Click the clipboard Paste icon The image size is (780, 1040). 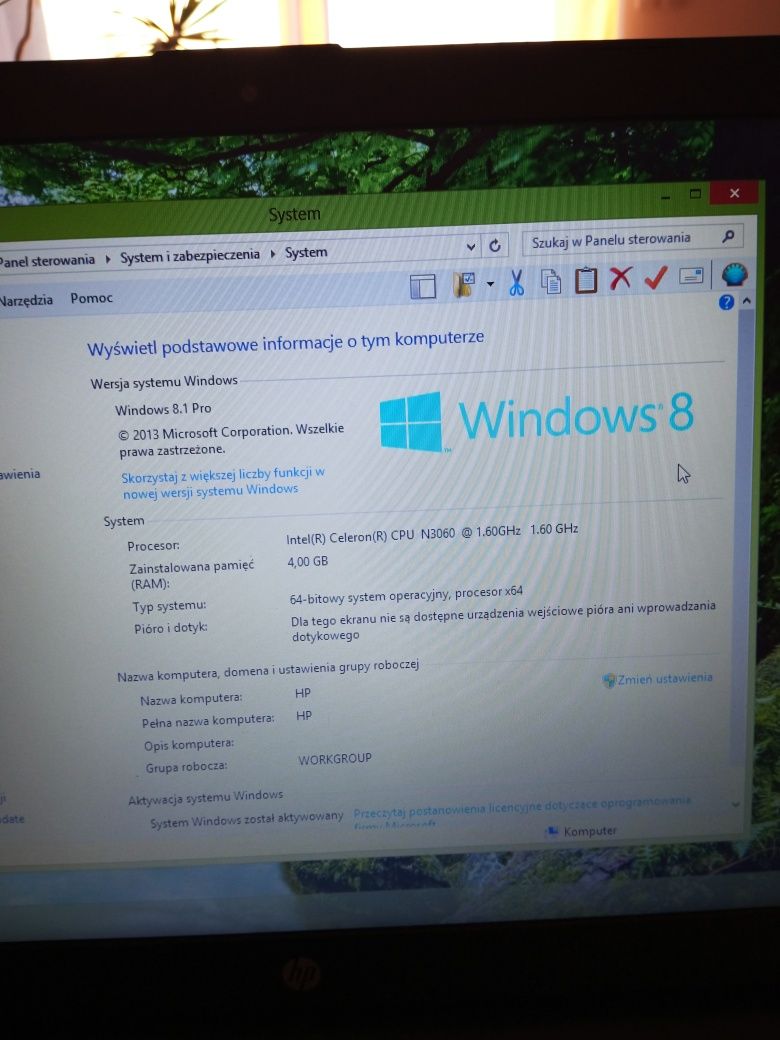586,280
